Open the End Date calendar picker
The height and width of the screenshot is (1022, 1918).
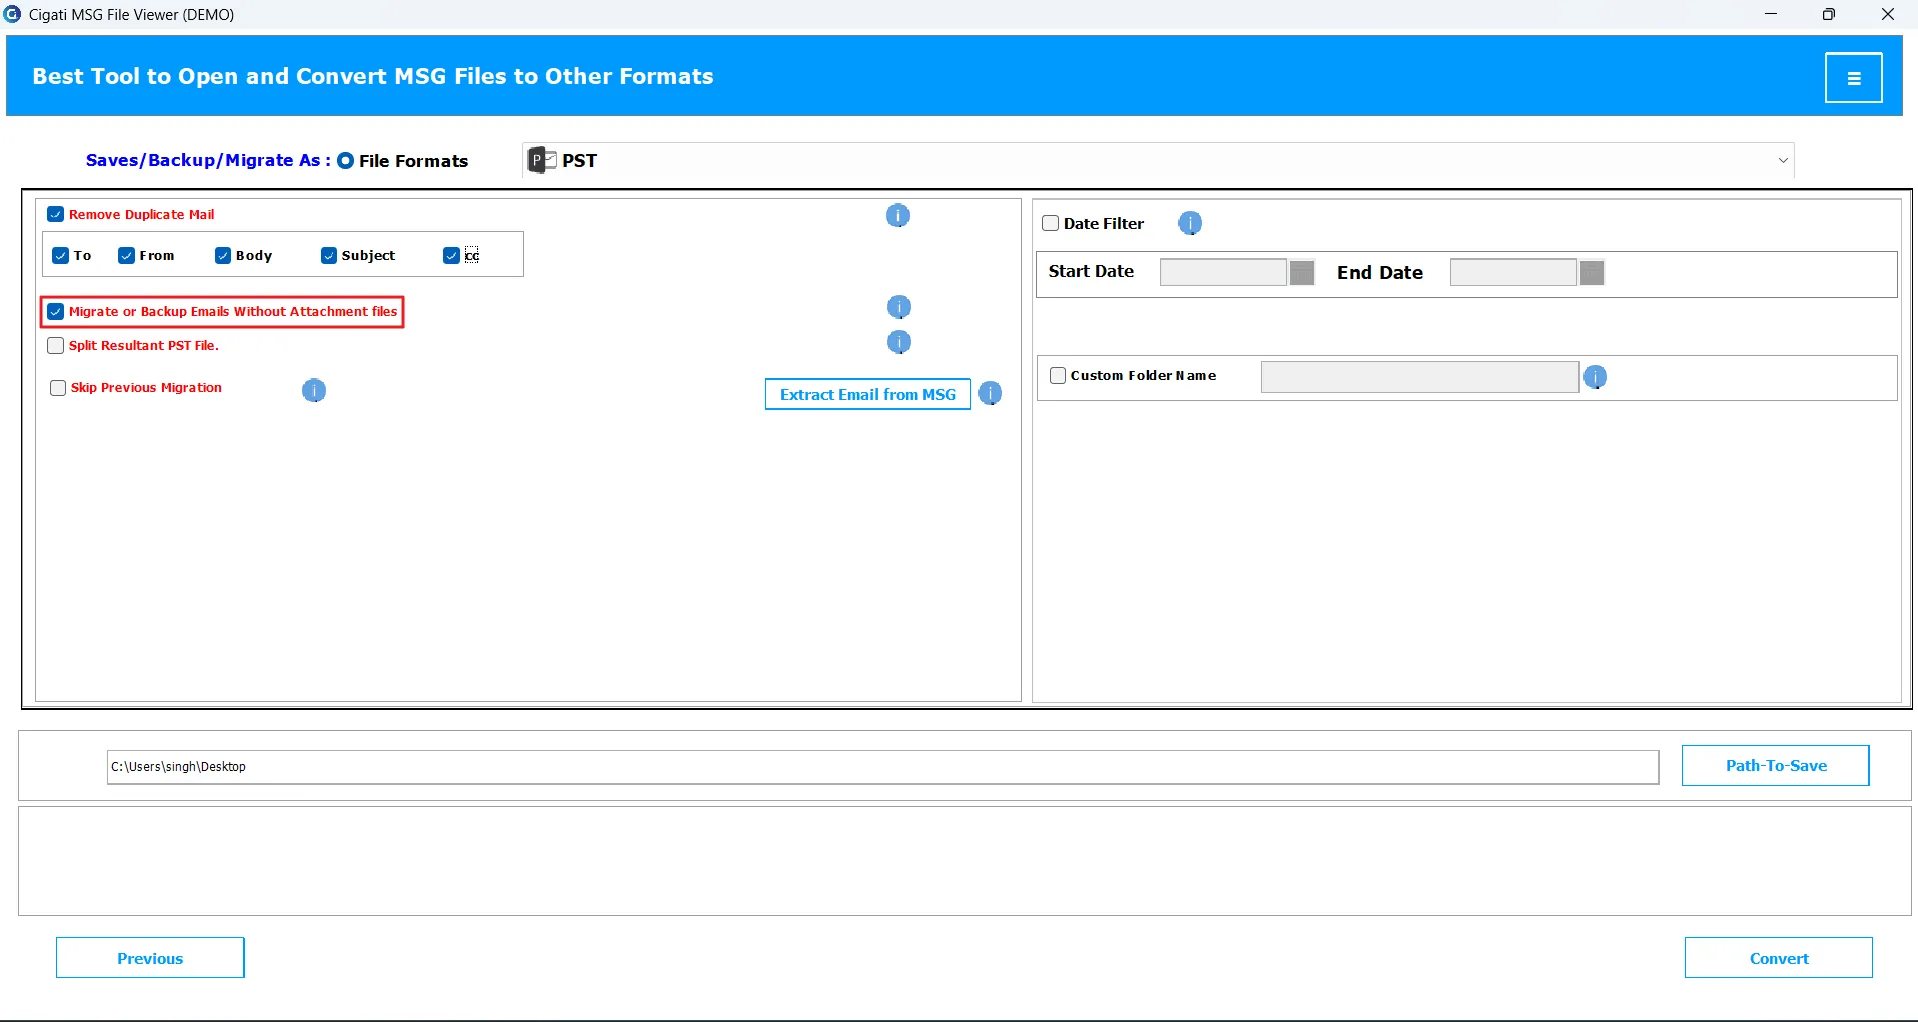pos(1592,273)
